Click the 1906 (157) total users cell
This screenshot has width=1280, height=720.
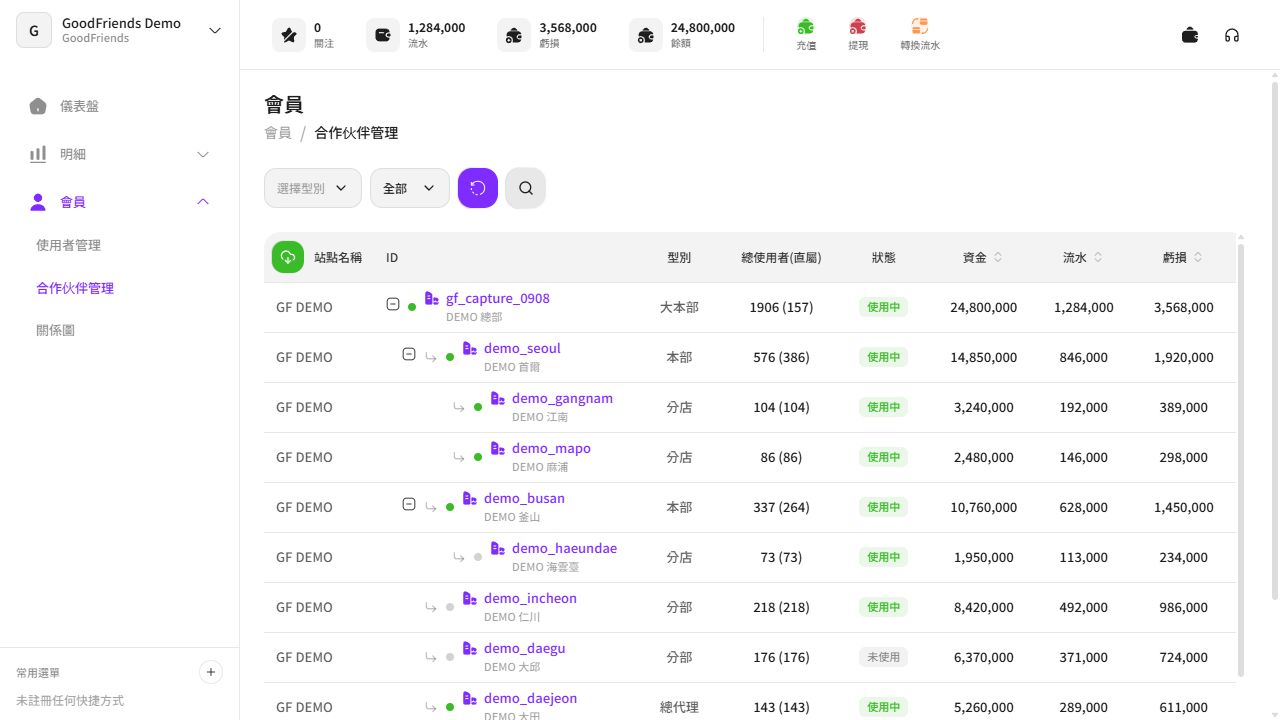point(781,307)
